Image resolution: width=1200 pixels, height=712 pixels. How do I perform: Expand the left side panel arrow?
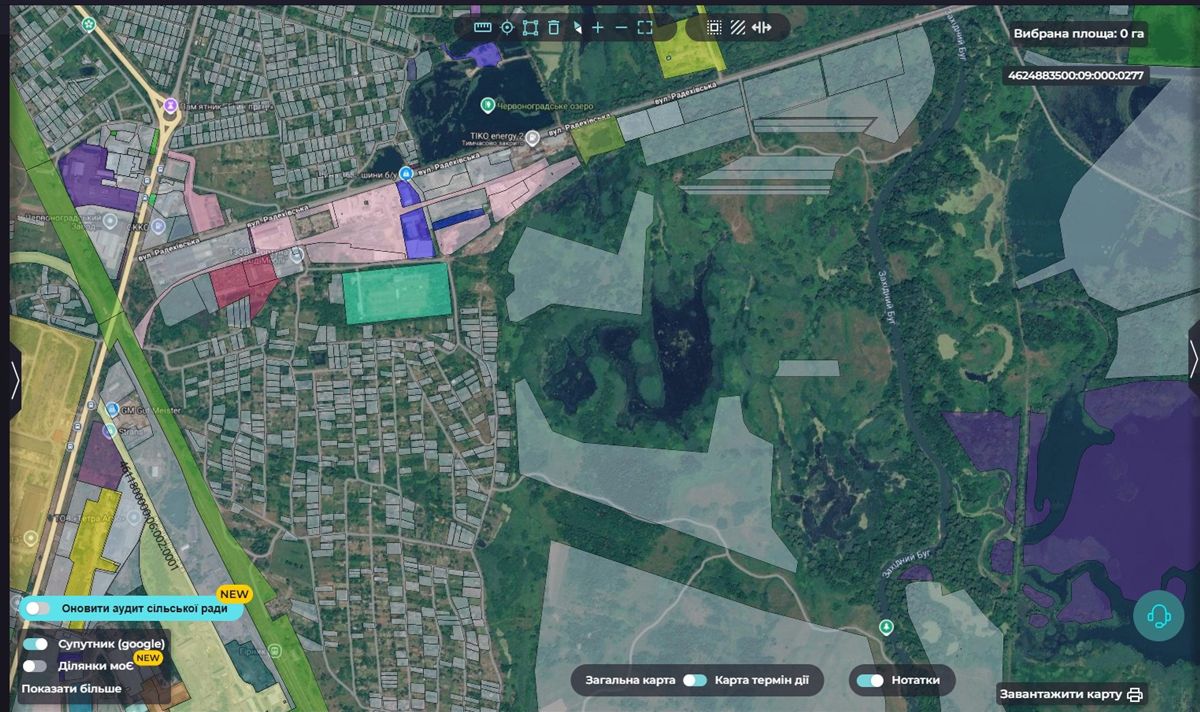[15, 380]
